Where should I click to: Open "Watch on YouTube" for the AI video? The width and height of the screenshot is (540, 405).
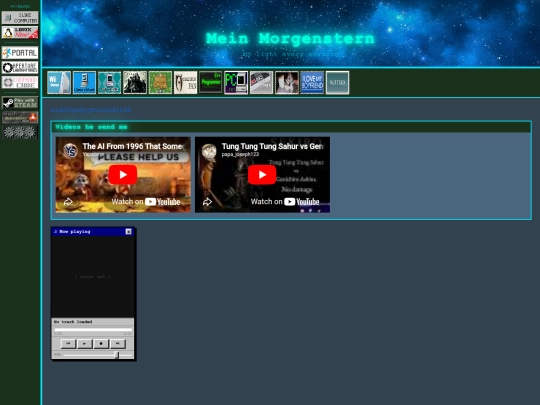pyautogui.click(x=146, y=202)
